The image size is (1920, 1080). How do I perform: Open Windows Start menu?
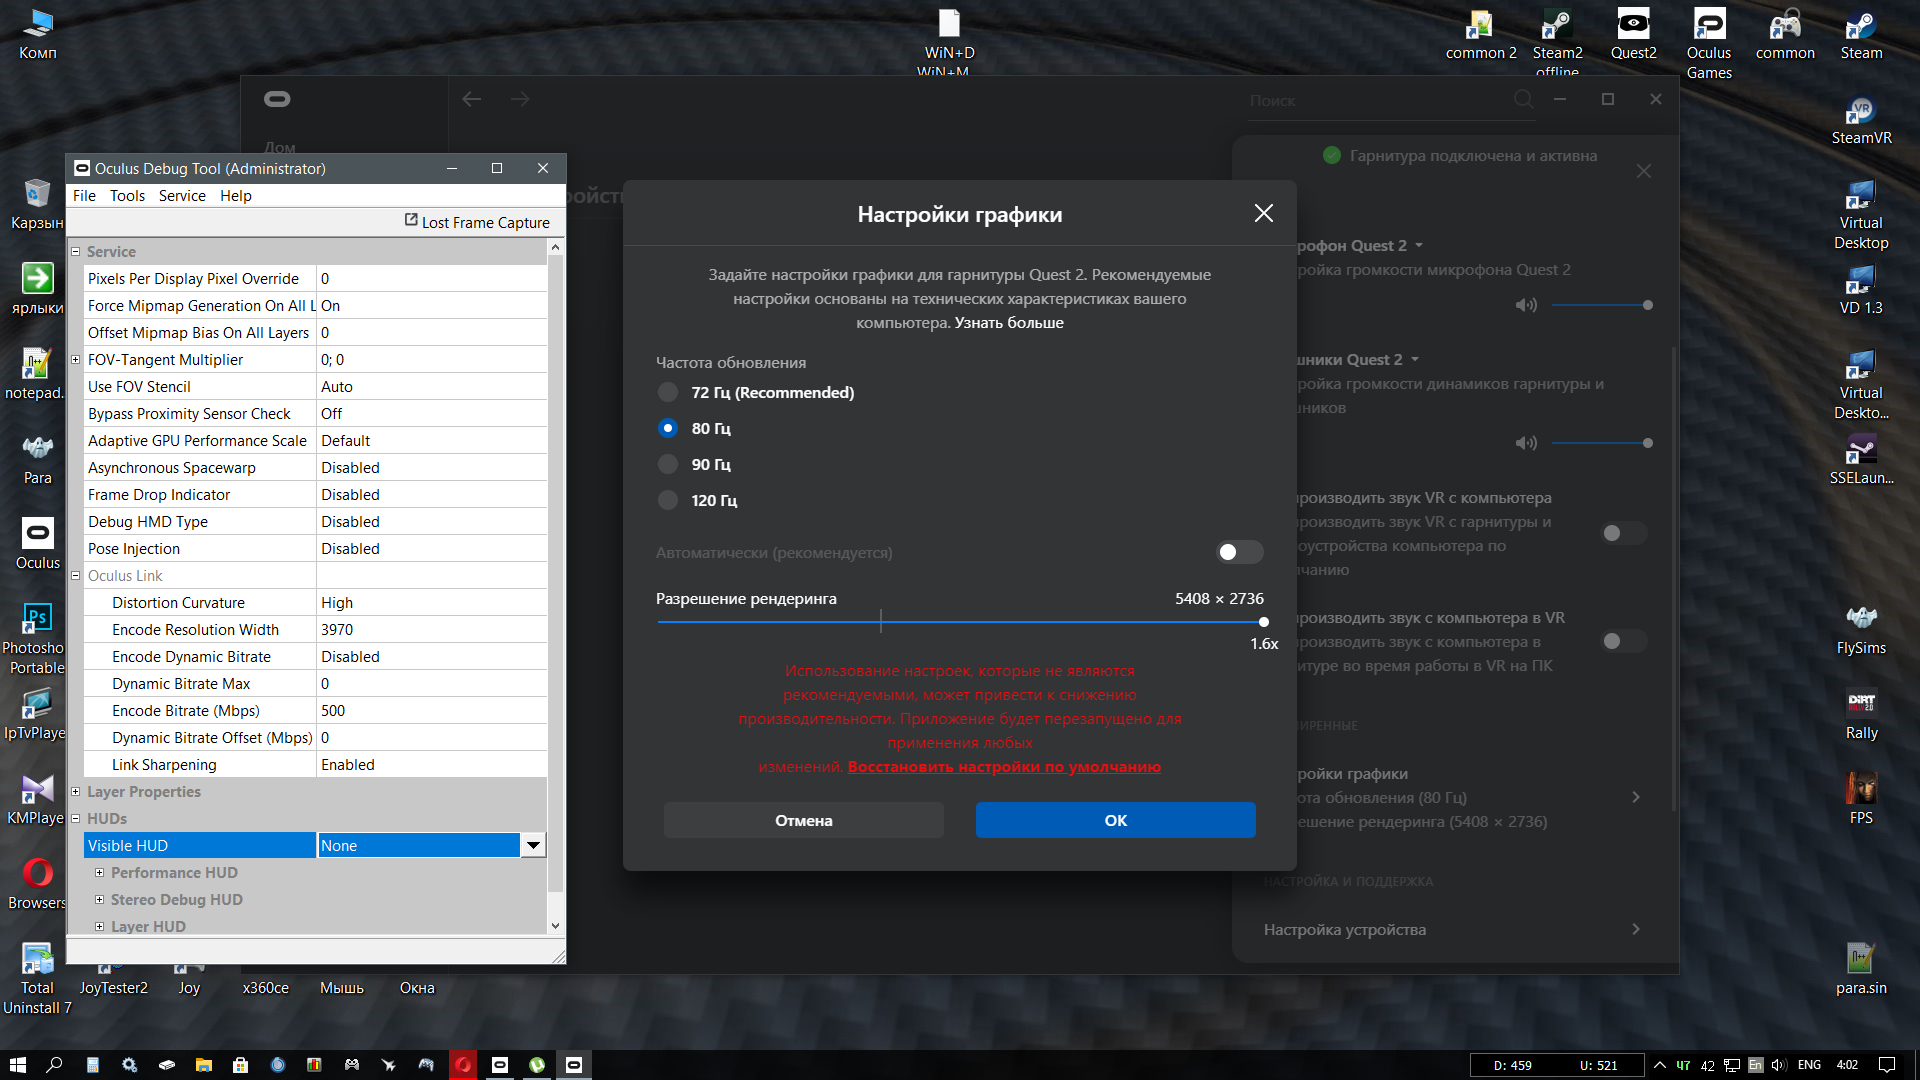(17, 1065)
